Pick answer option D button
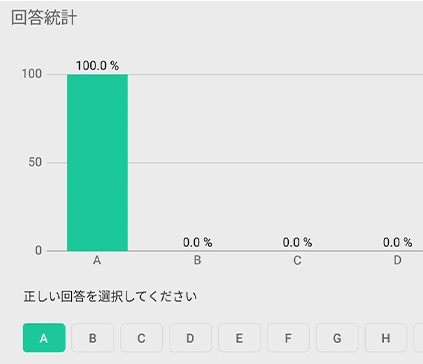Screen dimensions: 423x364 click(190, 338)
